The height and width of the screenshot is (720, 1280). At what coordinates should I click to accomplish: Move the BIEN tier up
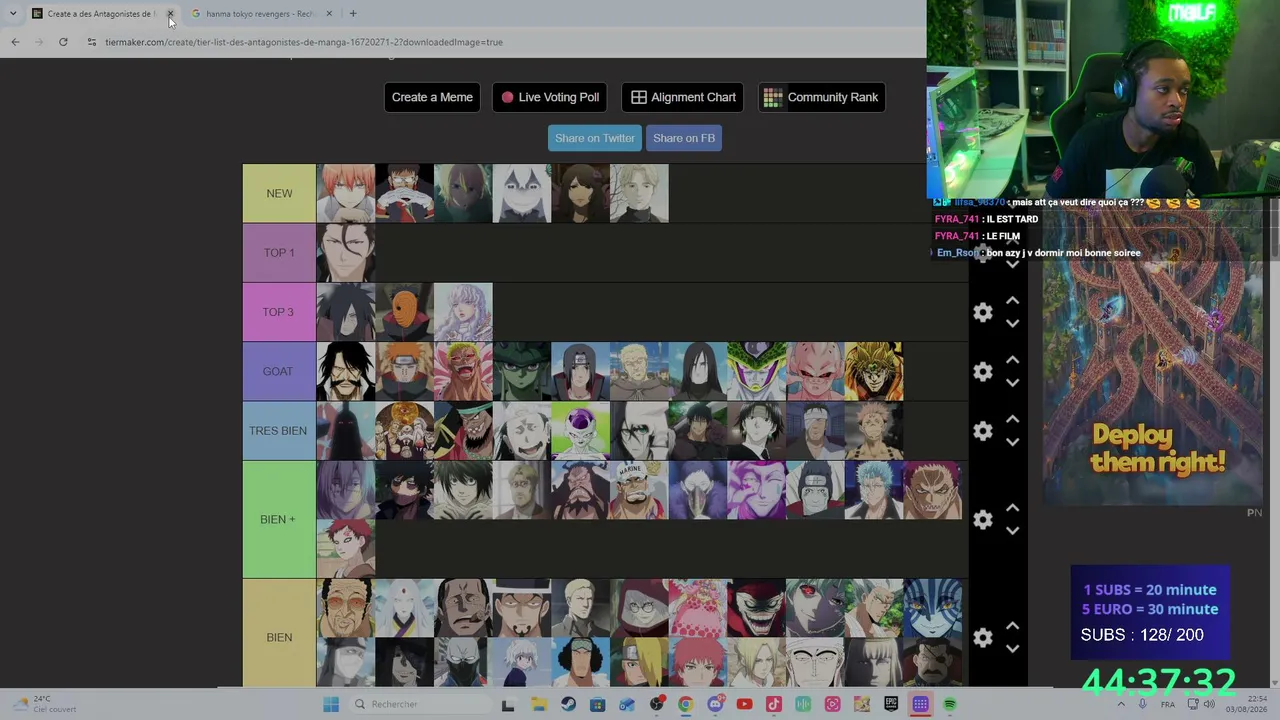click(x=1012, y=625)
